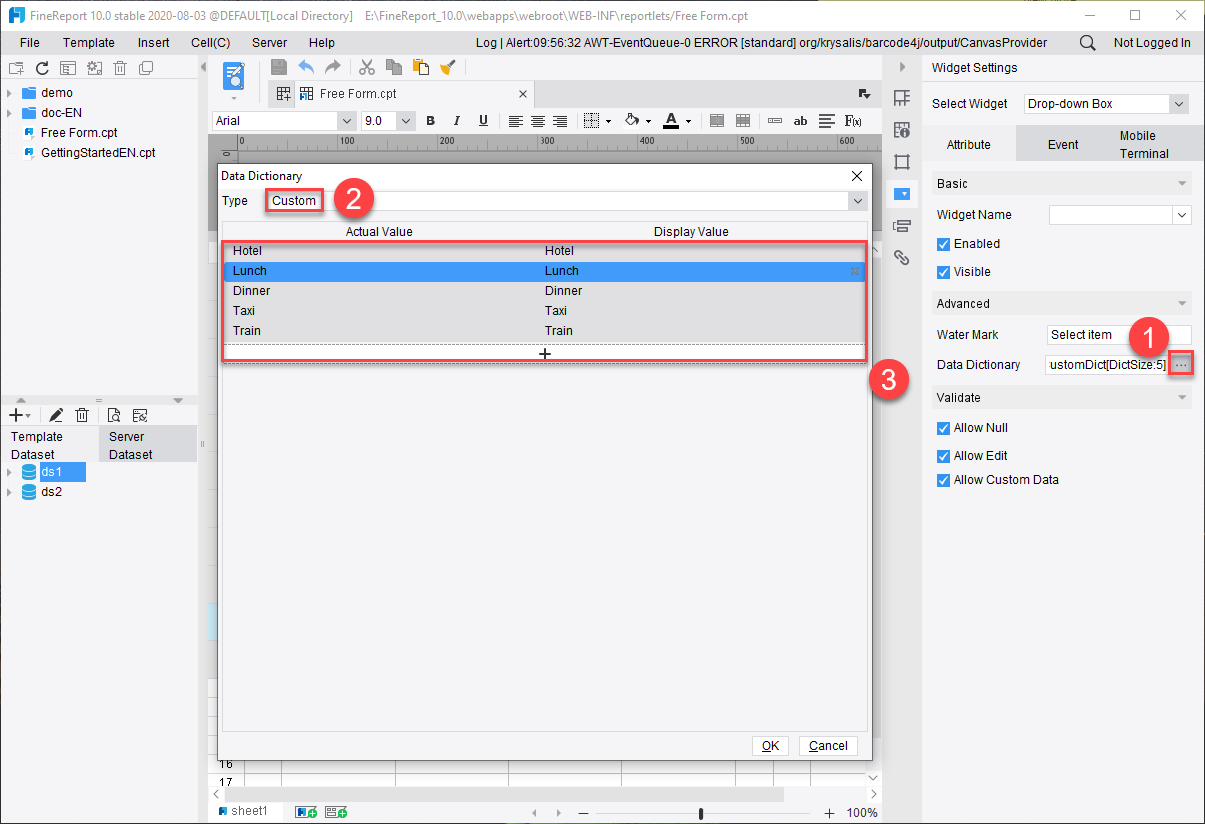Click the New folder icon in file panel
This screenshot has width=1205, height=824.
click(x=16, y=68)
